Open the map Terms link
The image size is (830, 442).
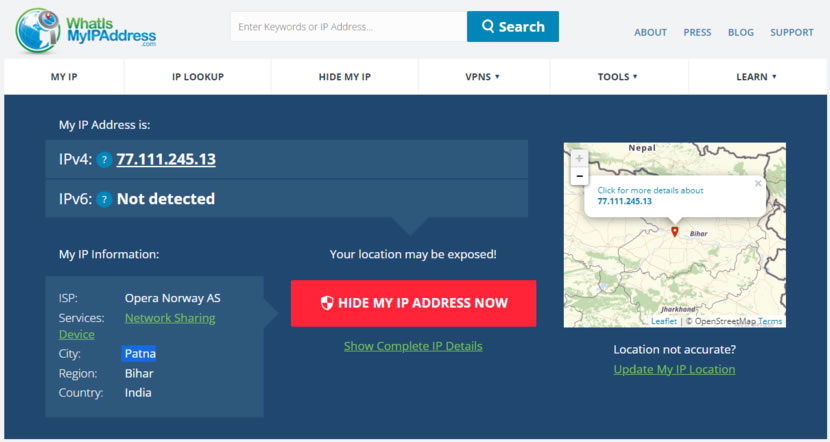(770, 321)
